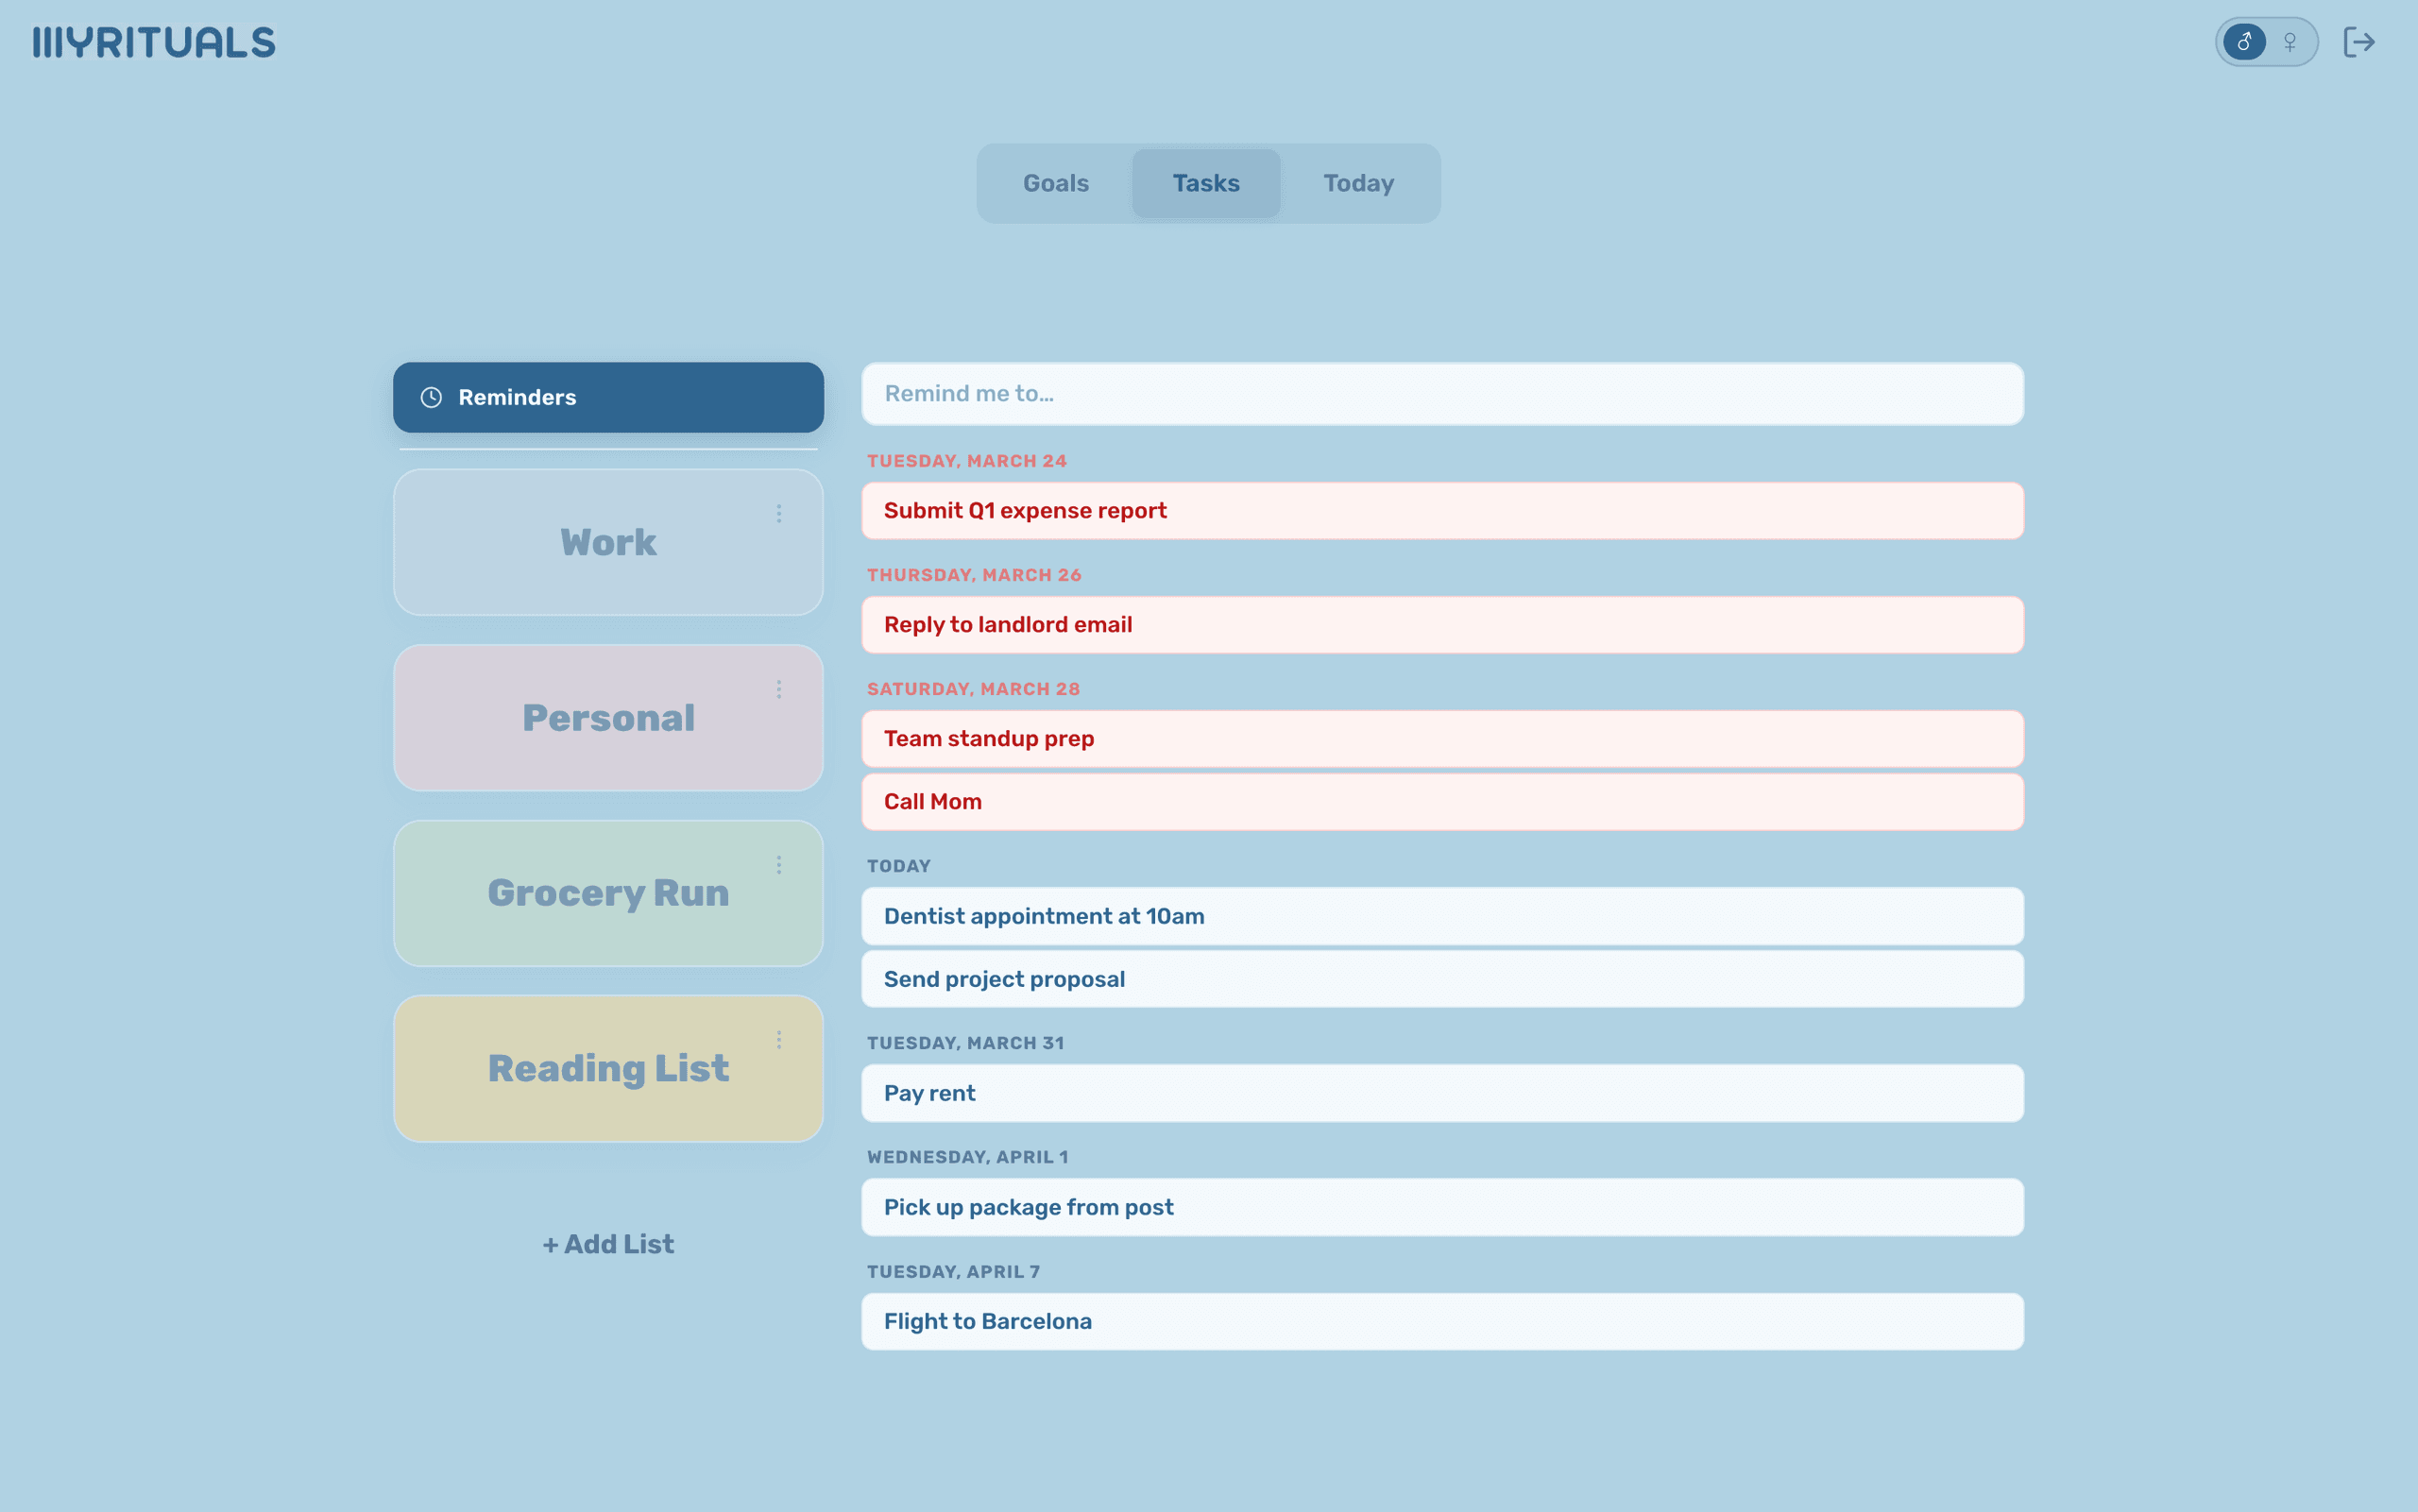Switch the gender toggle to female
2418x1512 pixels.
(2289, 42)
